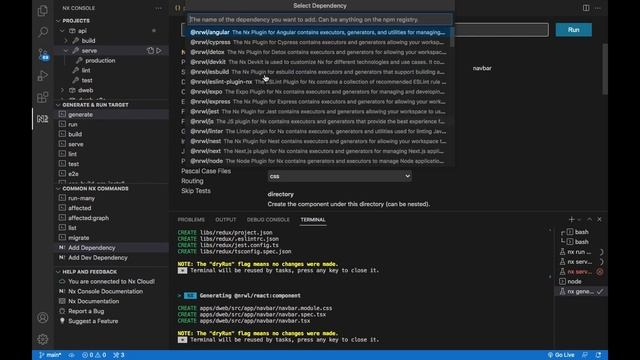The height and width of the screenshot is (360, 640).
Task: Switch to the PROBLEMS tab
Action: point(191,220)
